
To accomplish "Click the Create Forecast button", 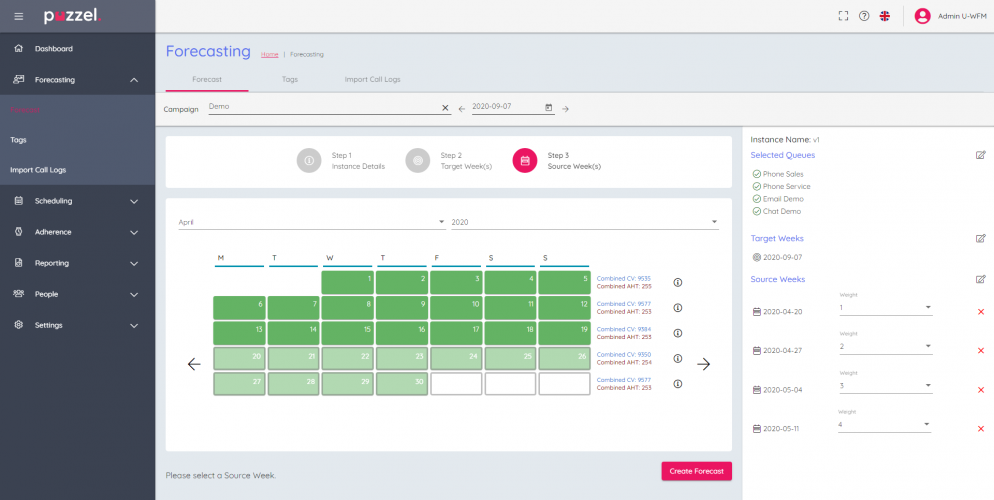I will click(696, 471).
